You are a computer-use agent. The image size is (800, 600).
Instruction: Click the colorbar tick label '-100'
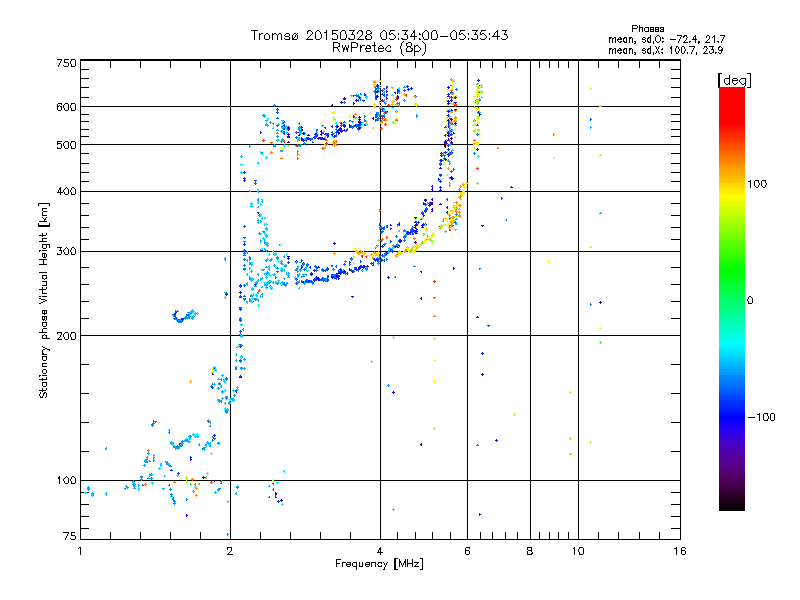click(761, 417)
